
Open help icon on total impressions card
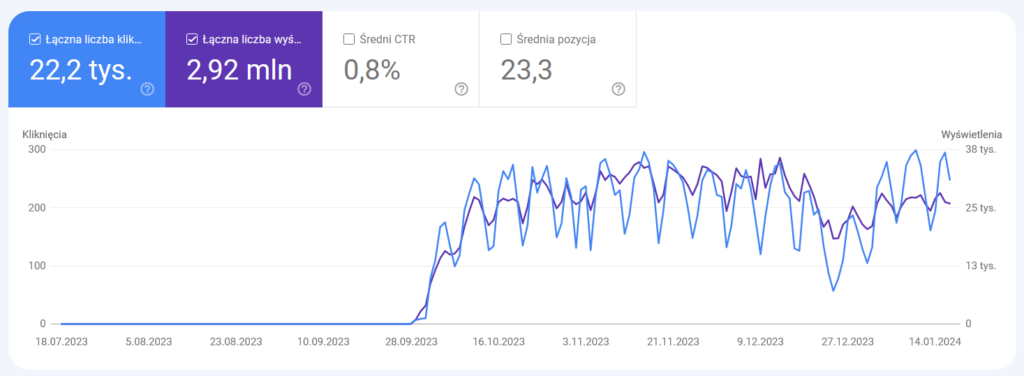pos(304,89)
